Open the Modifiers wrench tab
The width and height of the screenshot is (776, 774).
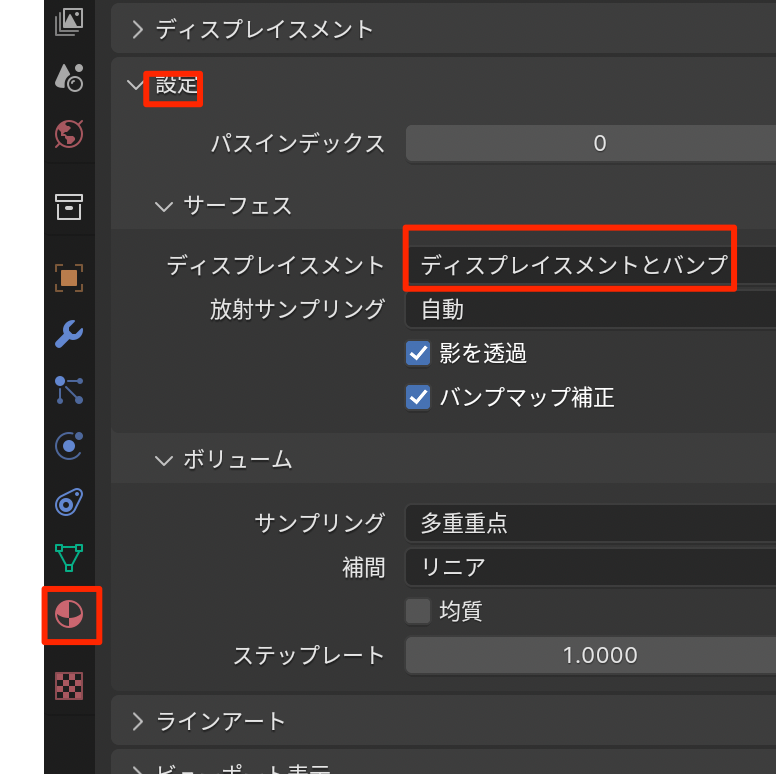coord(69,334)
